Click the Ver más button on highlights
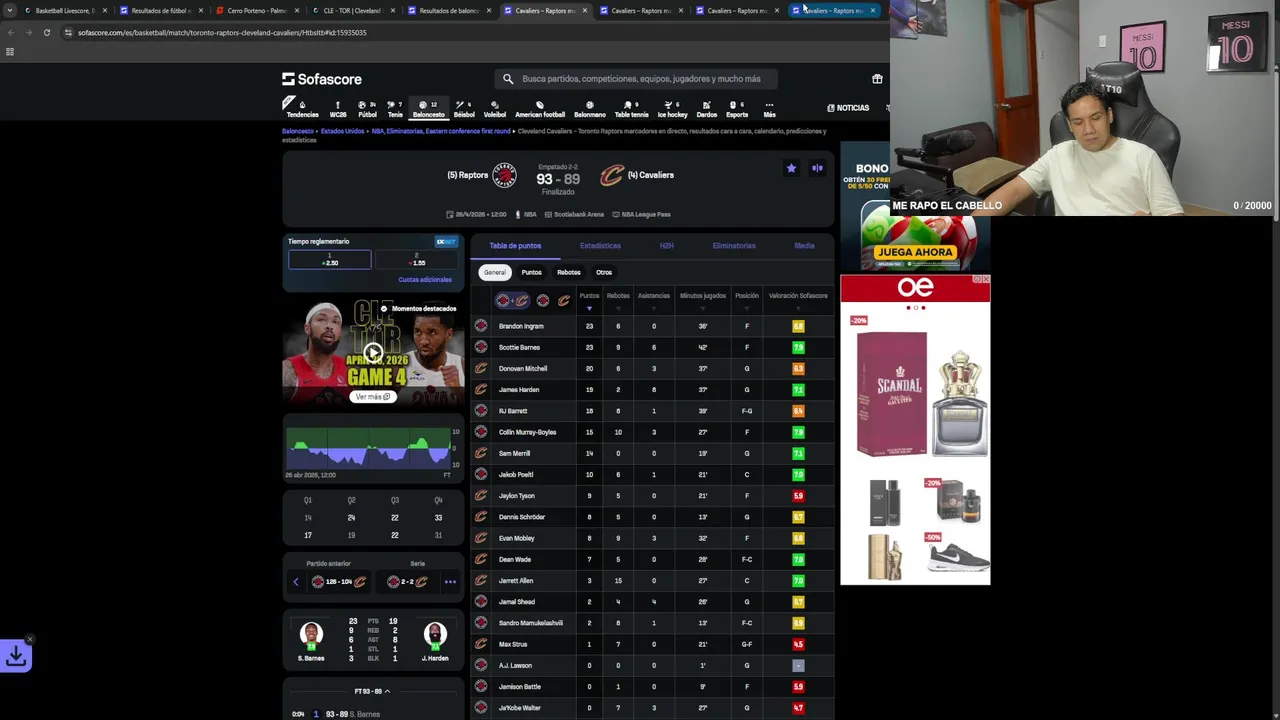1280x720 pixels. tap(373, 397)
